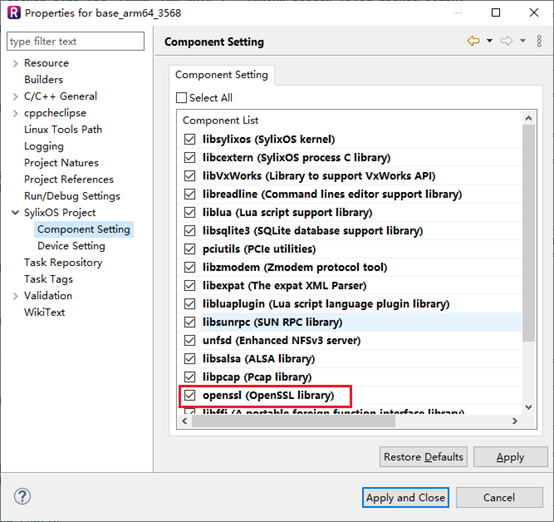
Task: Uncheck libcextern process C library
Action: coord(190,157)
